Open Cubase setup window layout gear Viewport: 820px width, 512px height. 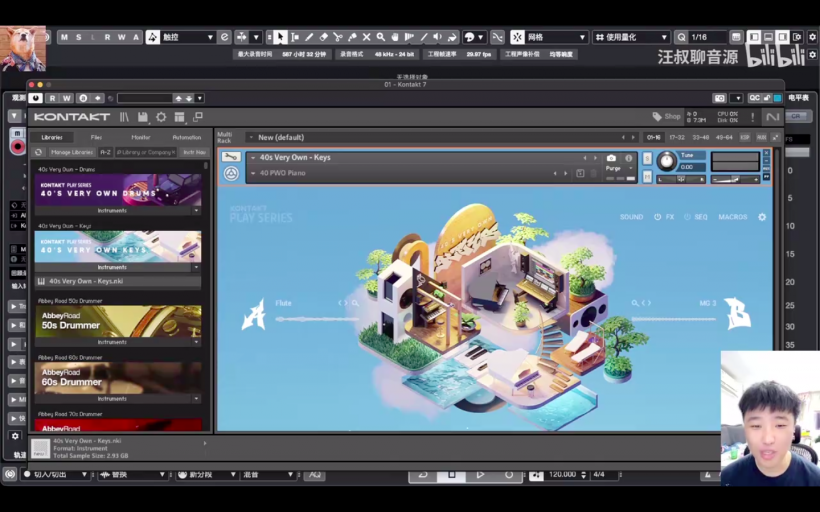point(812,37)
